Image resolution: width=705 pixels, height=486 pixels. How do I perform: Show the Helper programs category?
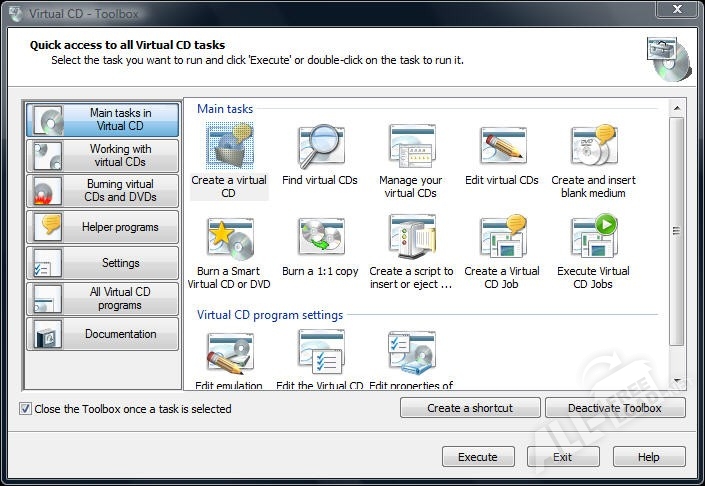coord(103,227)
